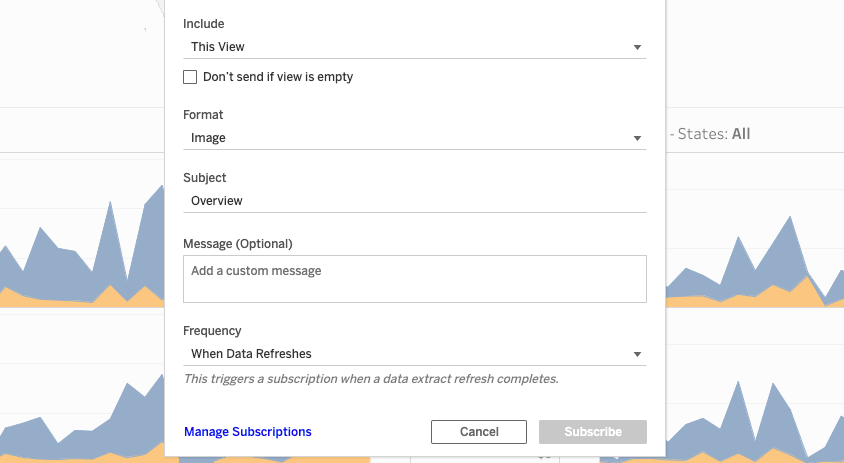Click the Subscribe button
The image size is (844, 463).
point(593,432)
